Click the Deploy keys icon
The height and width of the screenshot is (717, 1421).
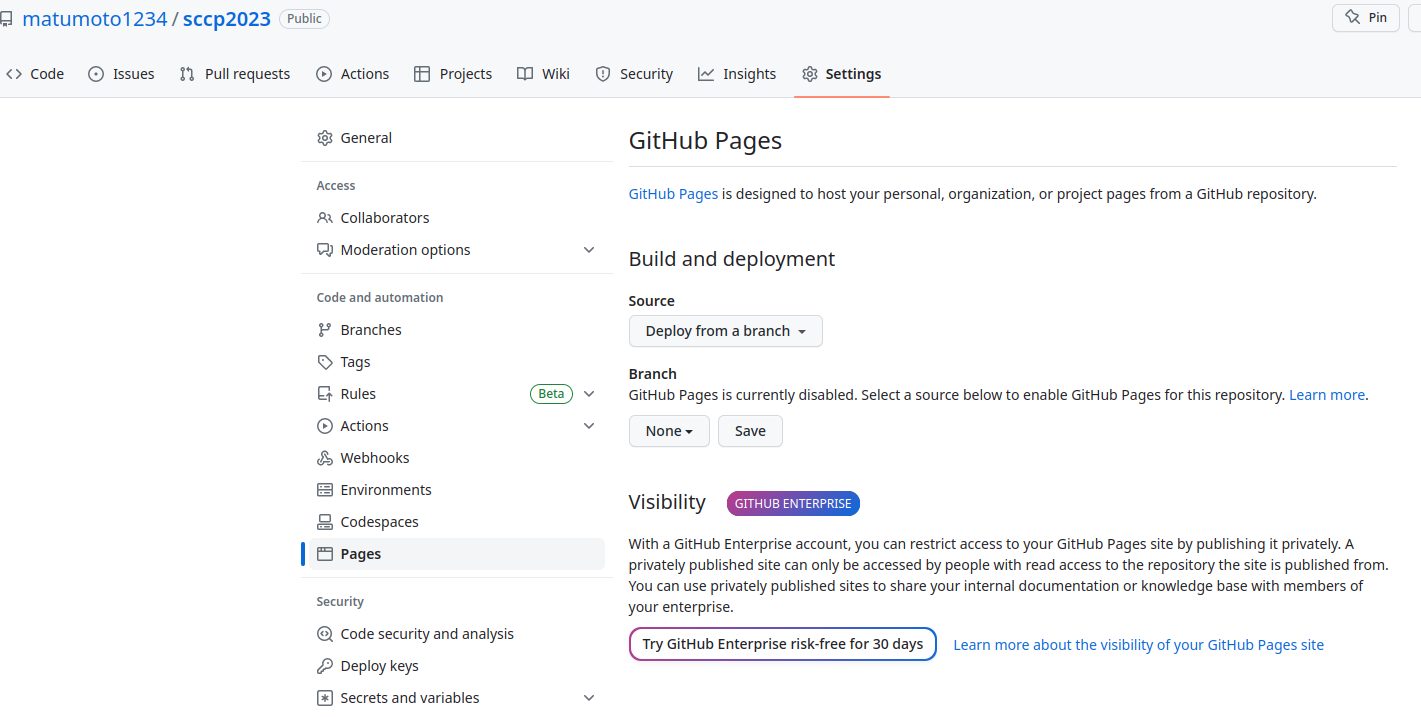tap(325, 665)
